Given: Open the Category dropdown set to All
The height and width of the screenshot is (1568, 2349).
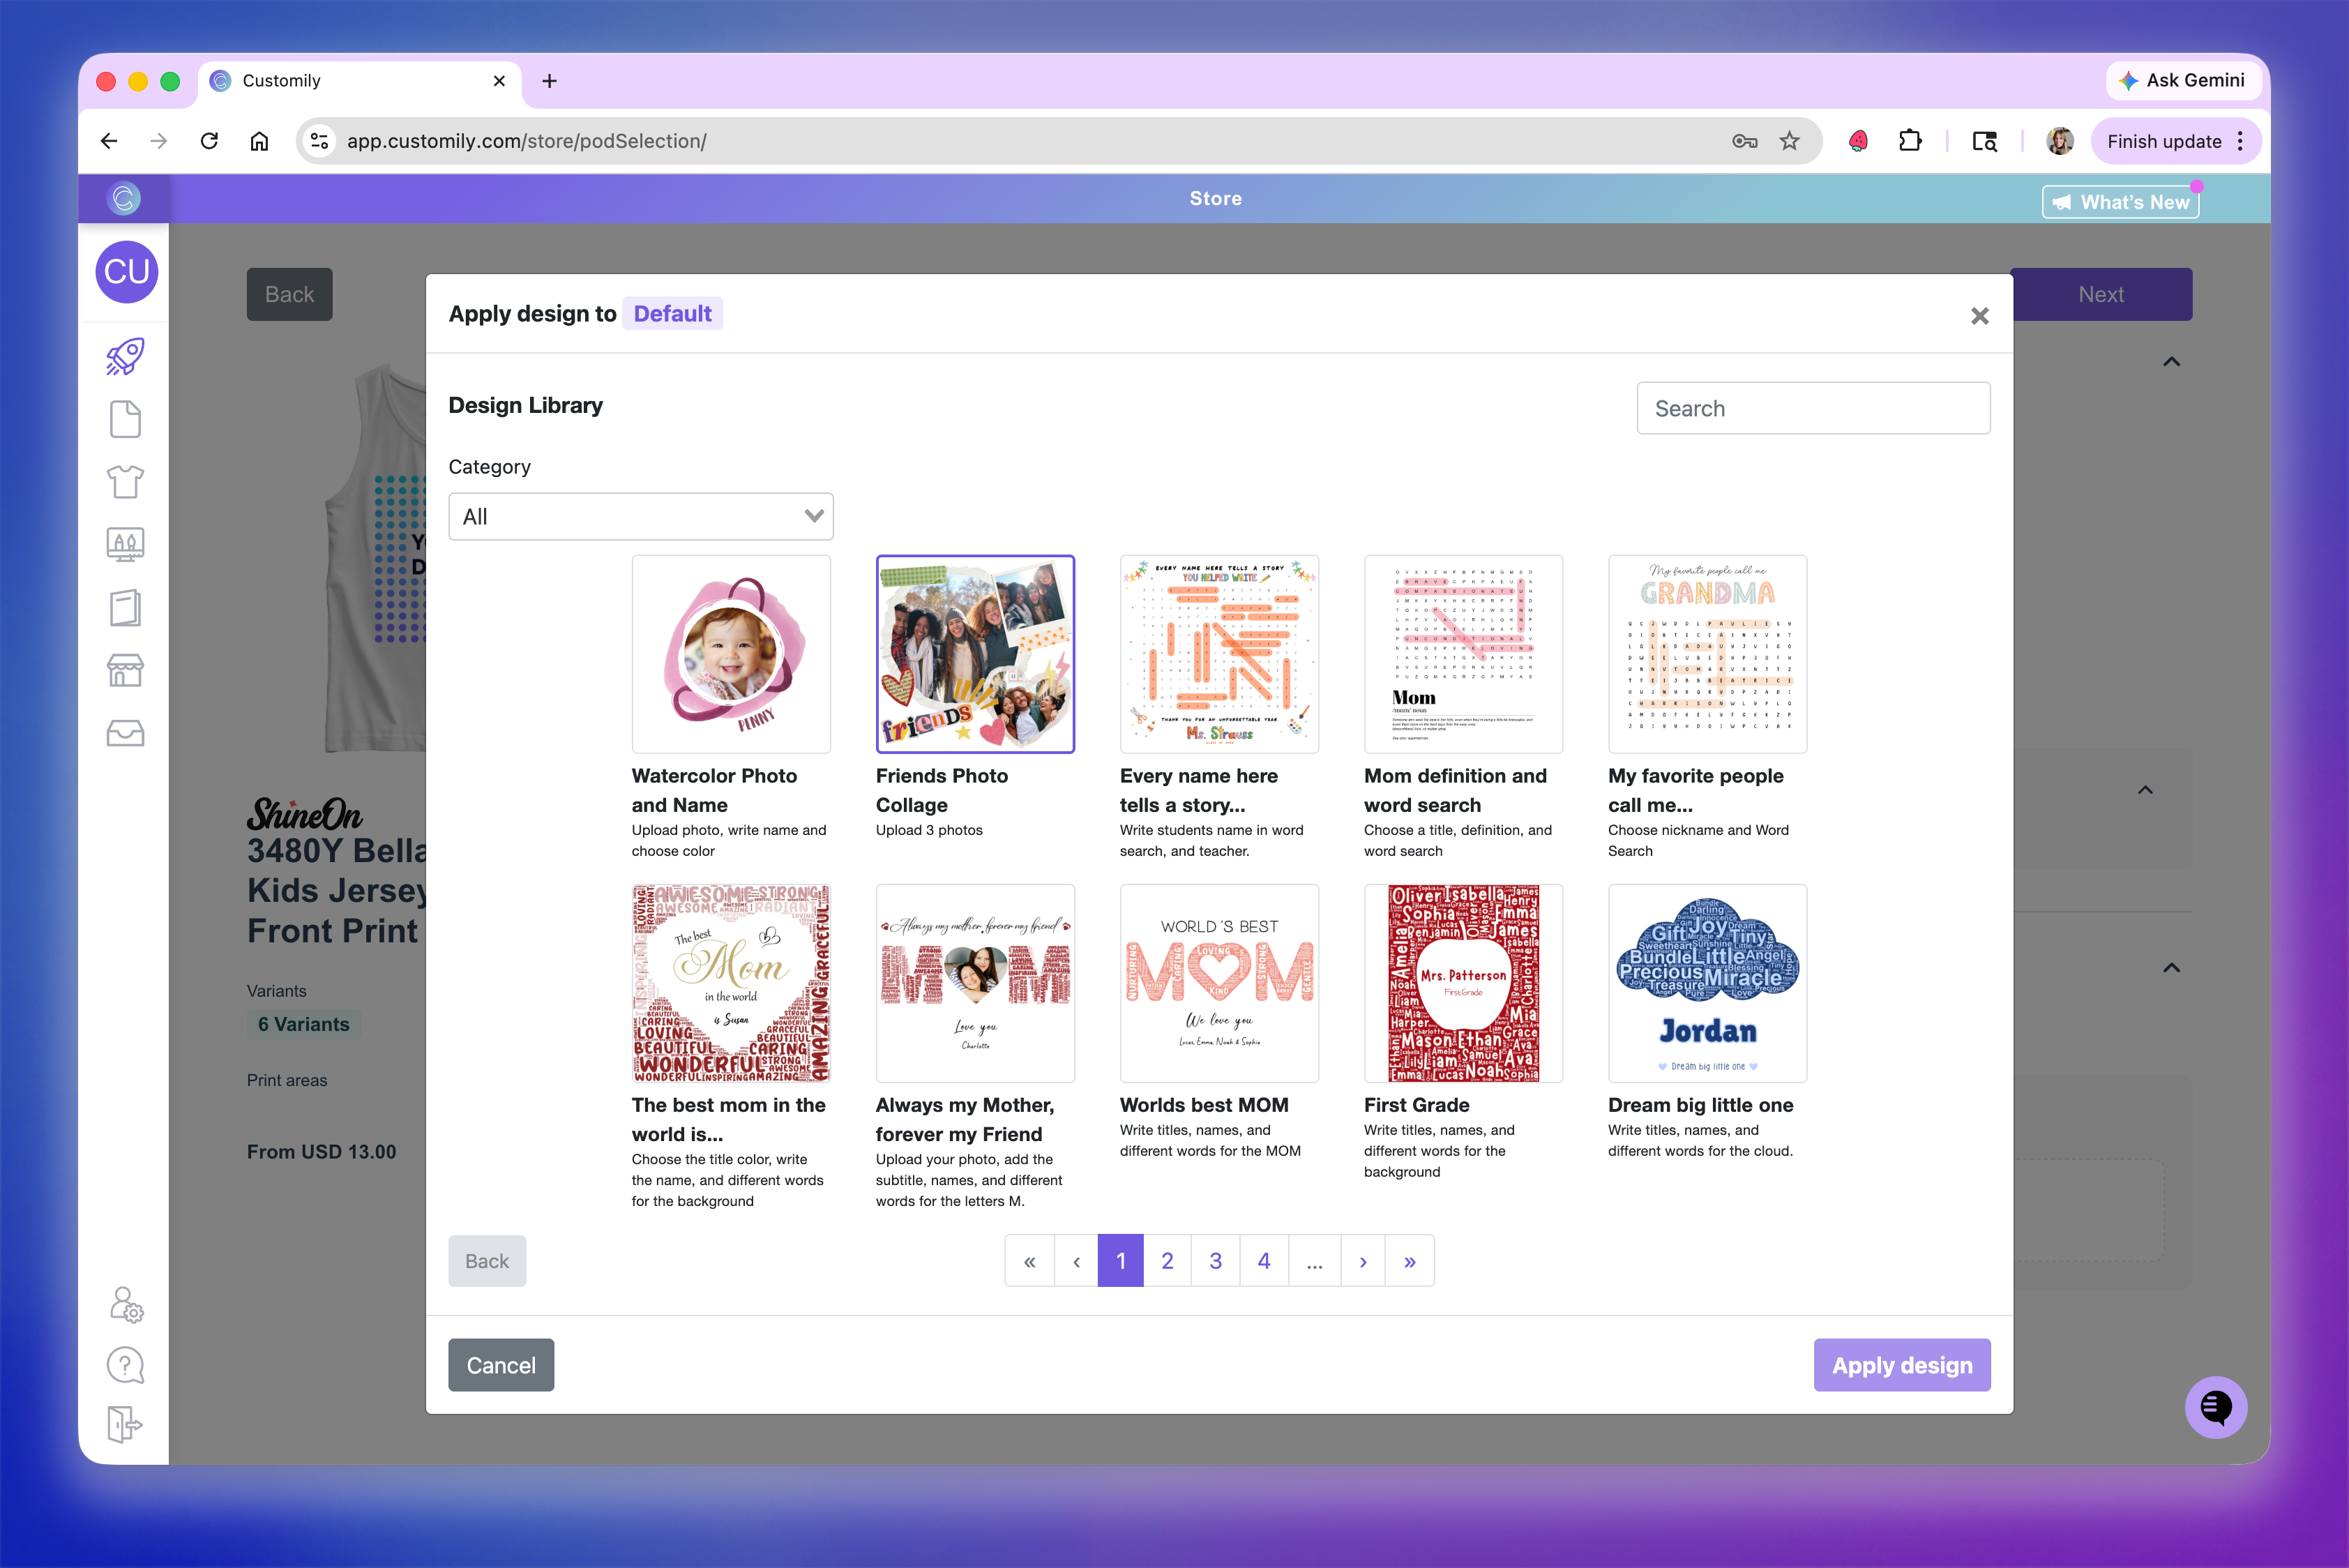Looking at the screenshot, I should coord(641,516).
